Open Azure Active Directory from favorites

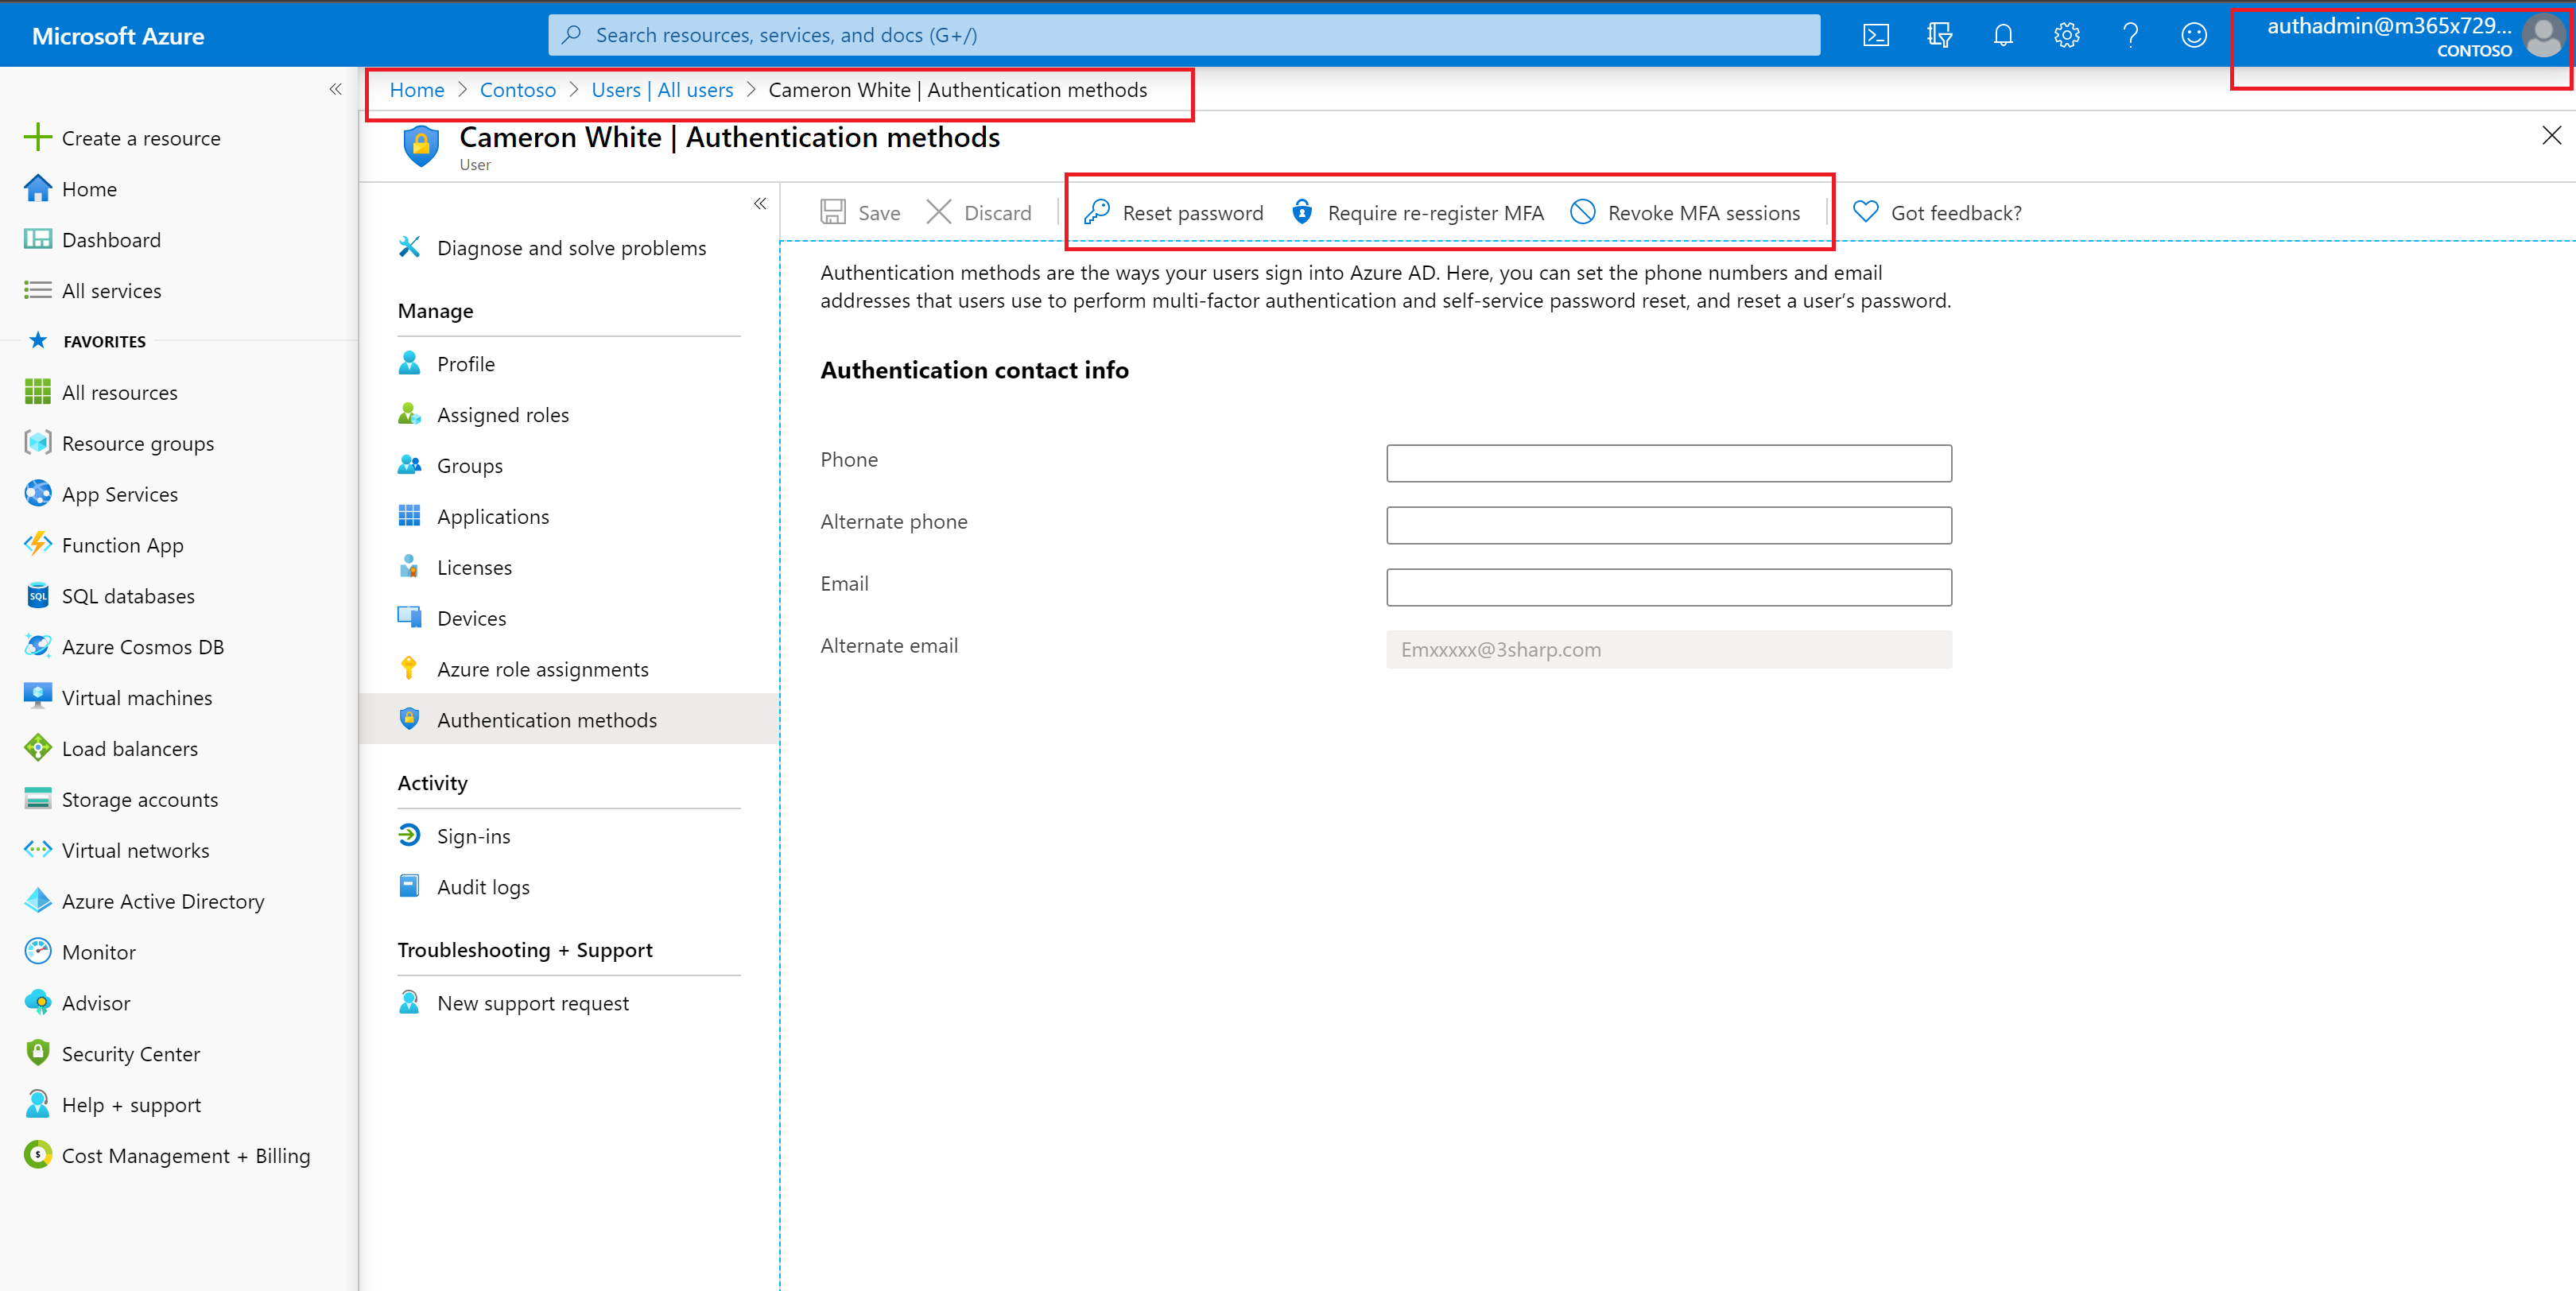(x=163, y=901)
